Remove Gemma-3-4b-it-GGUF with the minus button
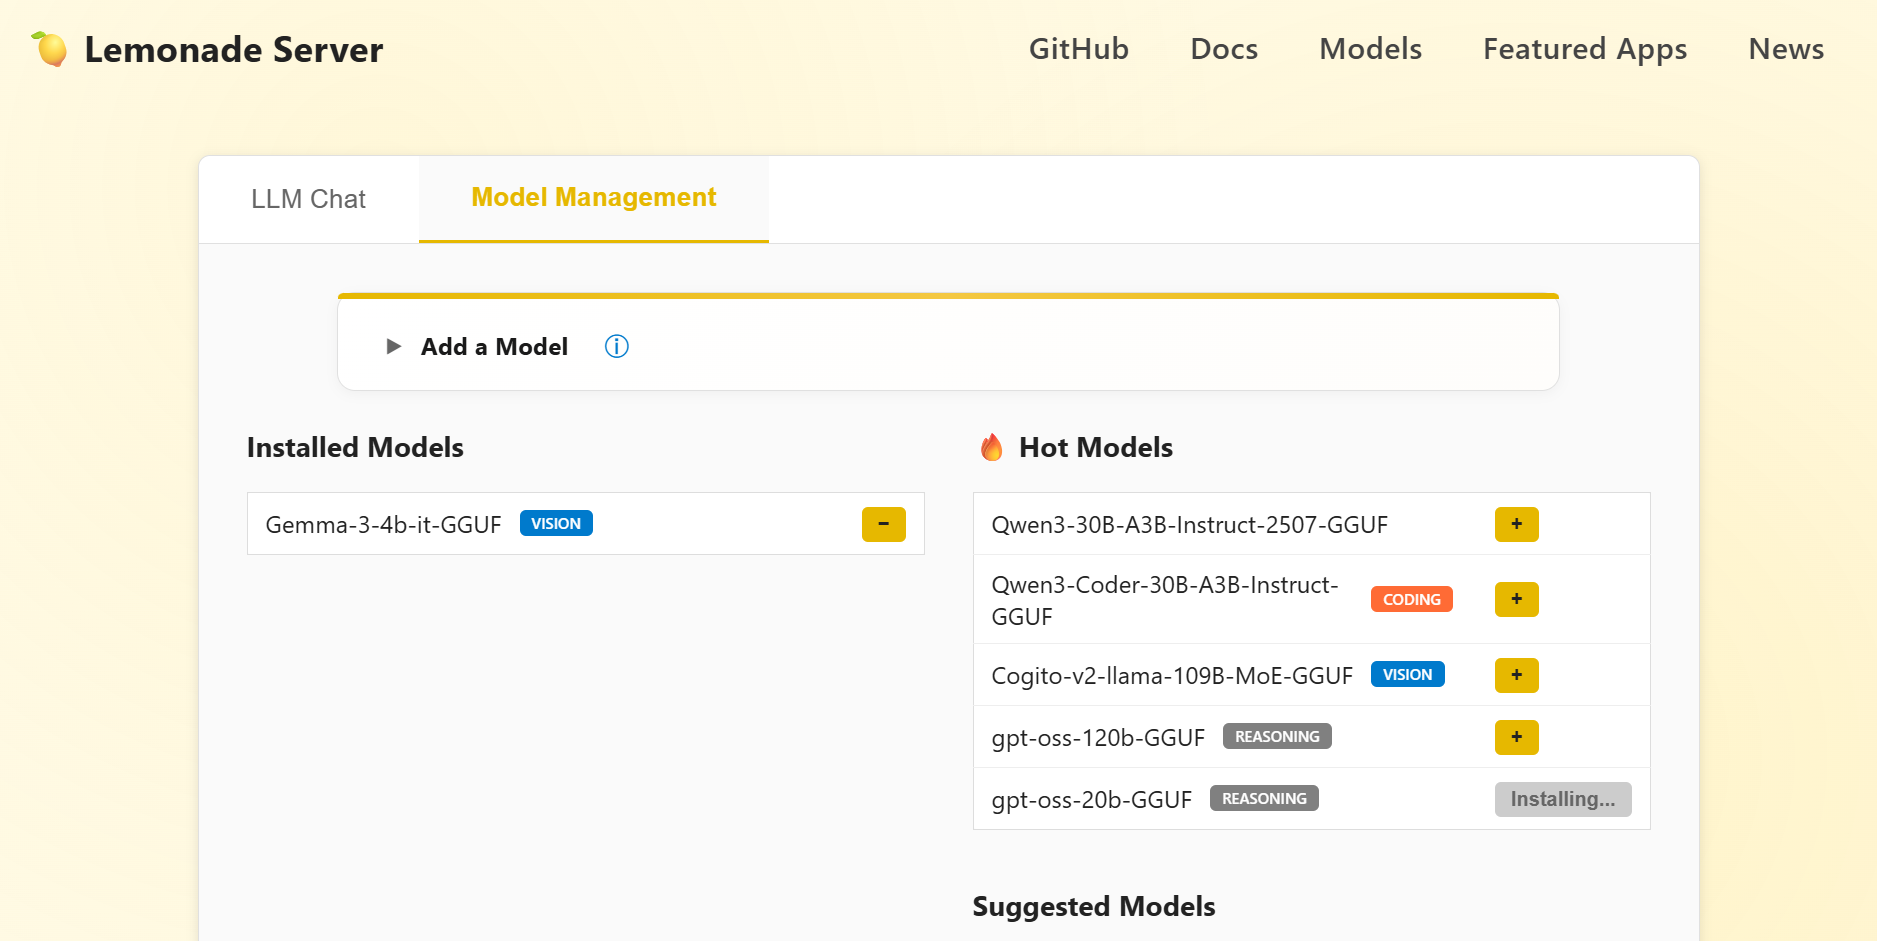 [x=883, y=524]
